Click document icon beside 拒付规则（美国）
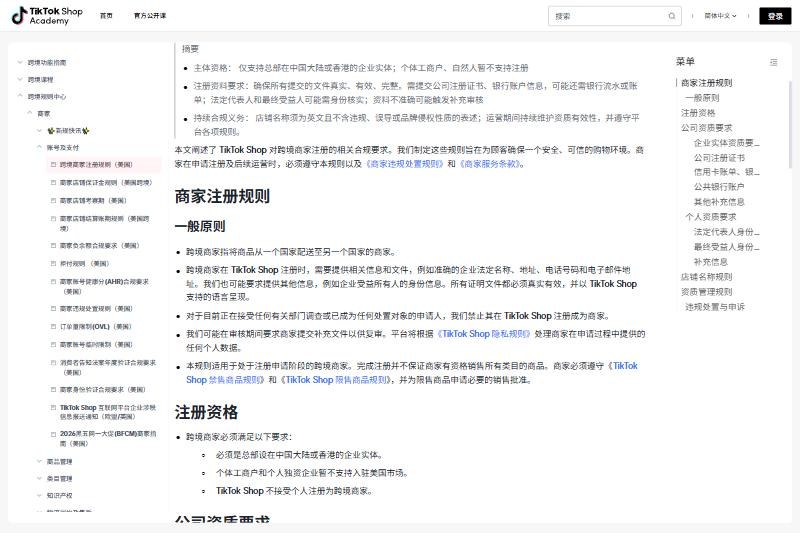 (x=54, y=264)
